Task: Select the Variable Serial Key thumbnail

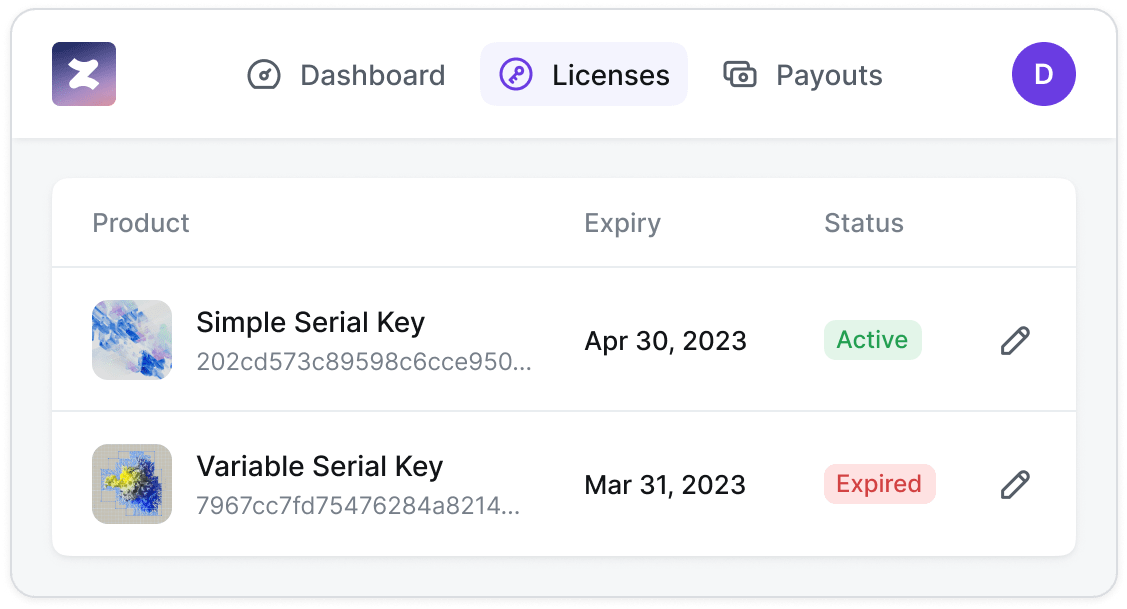Action: pyautogui.click(x=132, y=484)
